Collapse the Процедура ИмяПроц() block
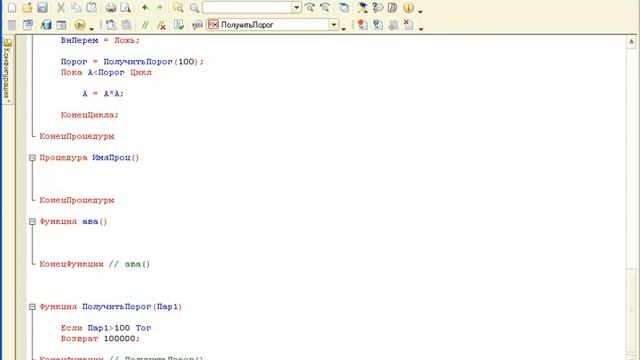The width and height of the screenshot is (640, 360). pos(32,158)
